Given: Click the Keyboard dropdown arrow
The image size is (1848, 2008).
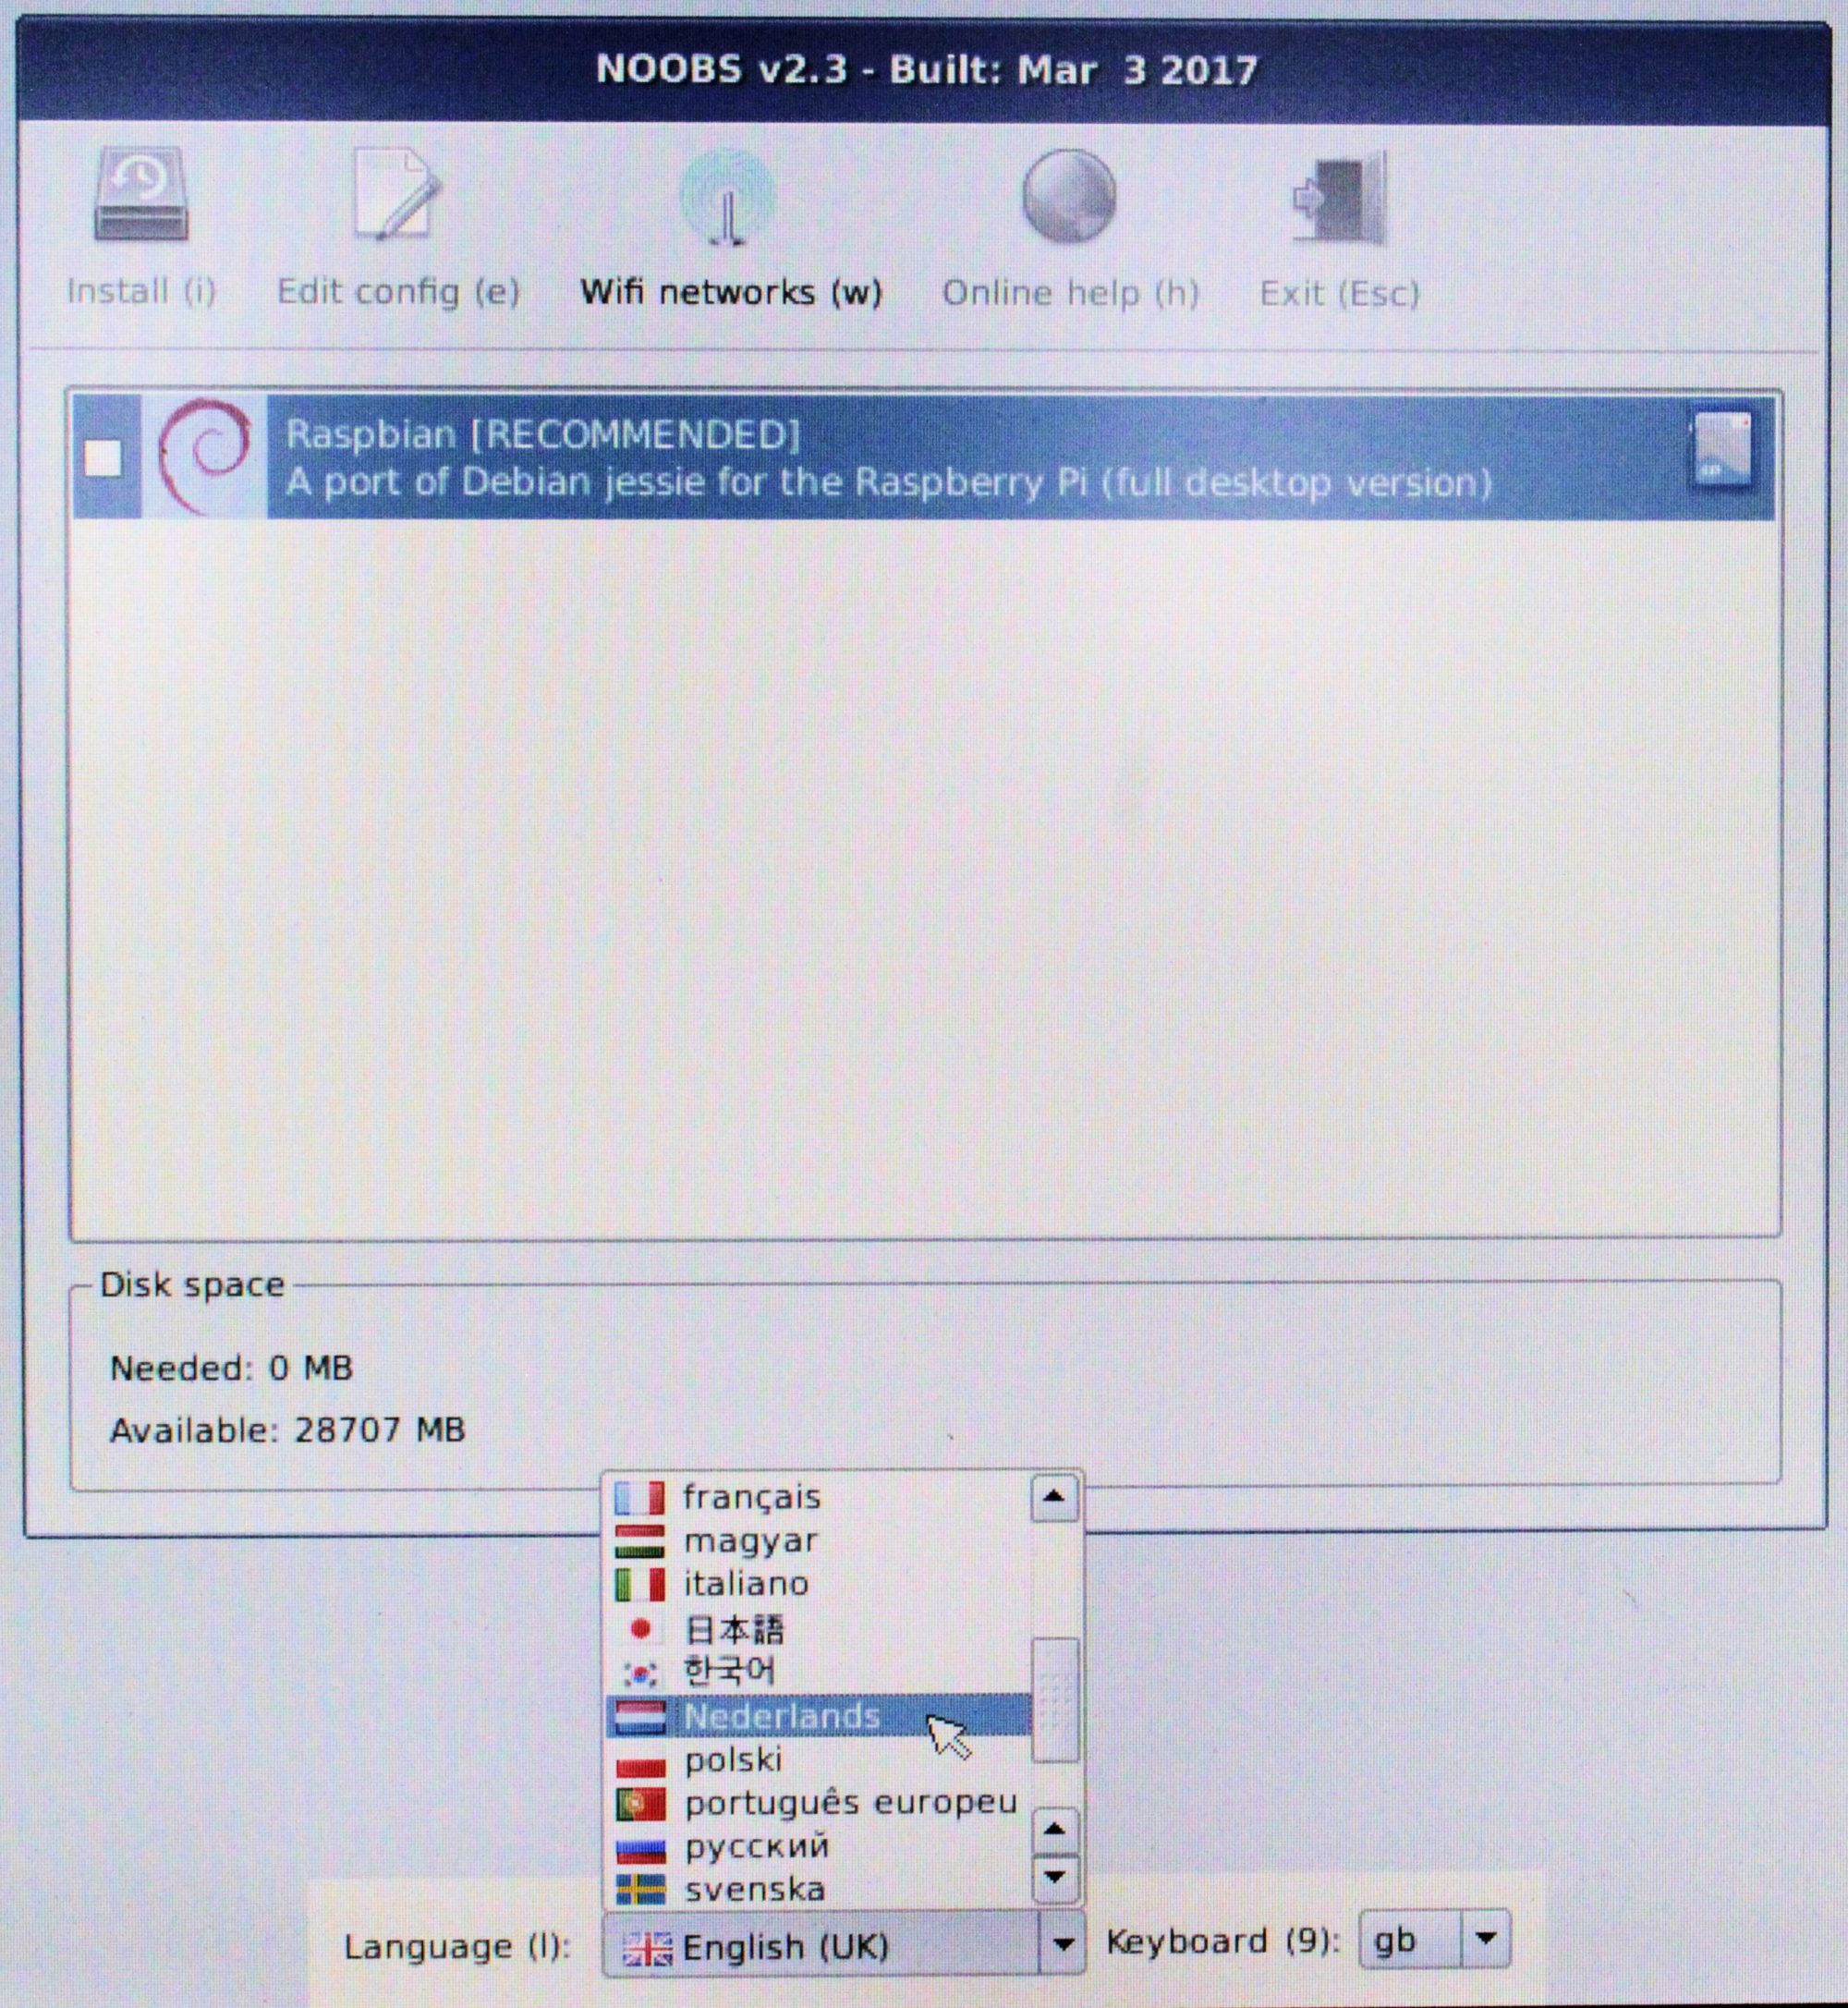Looking at the screenshot, I should pos(1485,1940).
